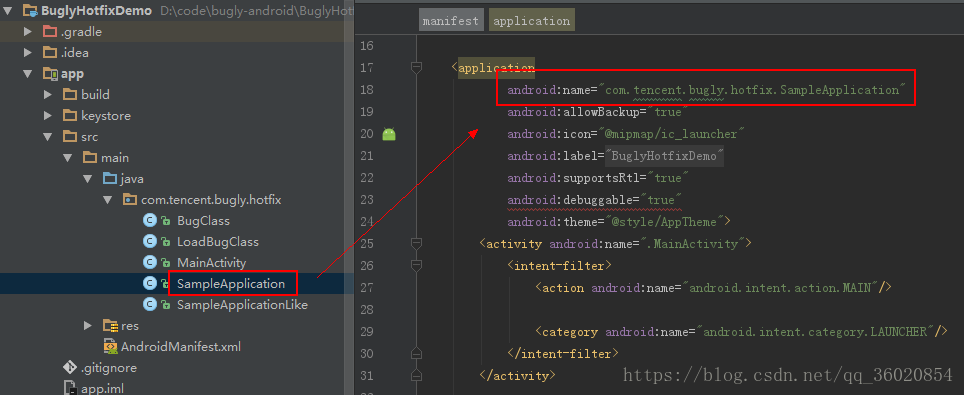964x395 pixels.
Task: Click the class icon beside SampleApplicationLike
Action: point(149,305)
